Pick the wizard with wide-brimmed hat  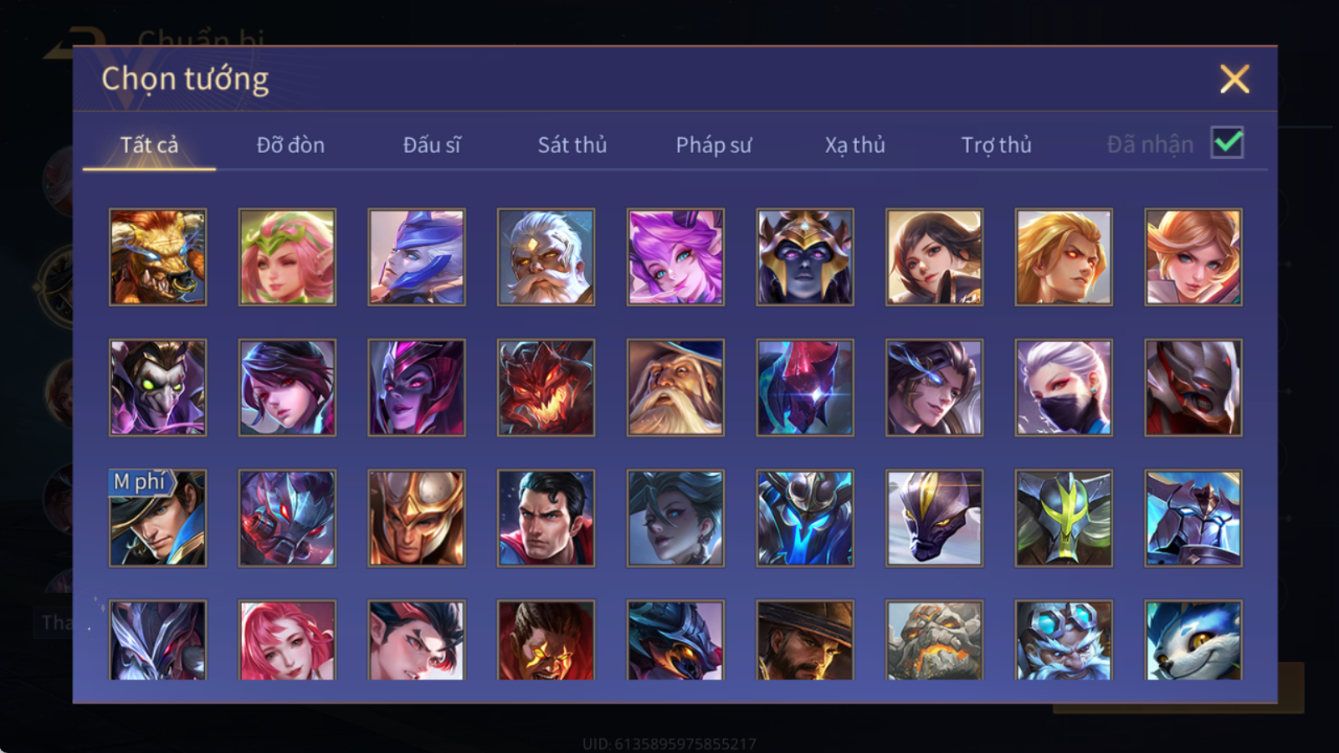[676, 388]
